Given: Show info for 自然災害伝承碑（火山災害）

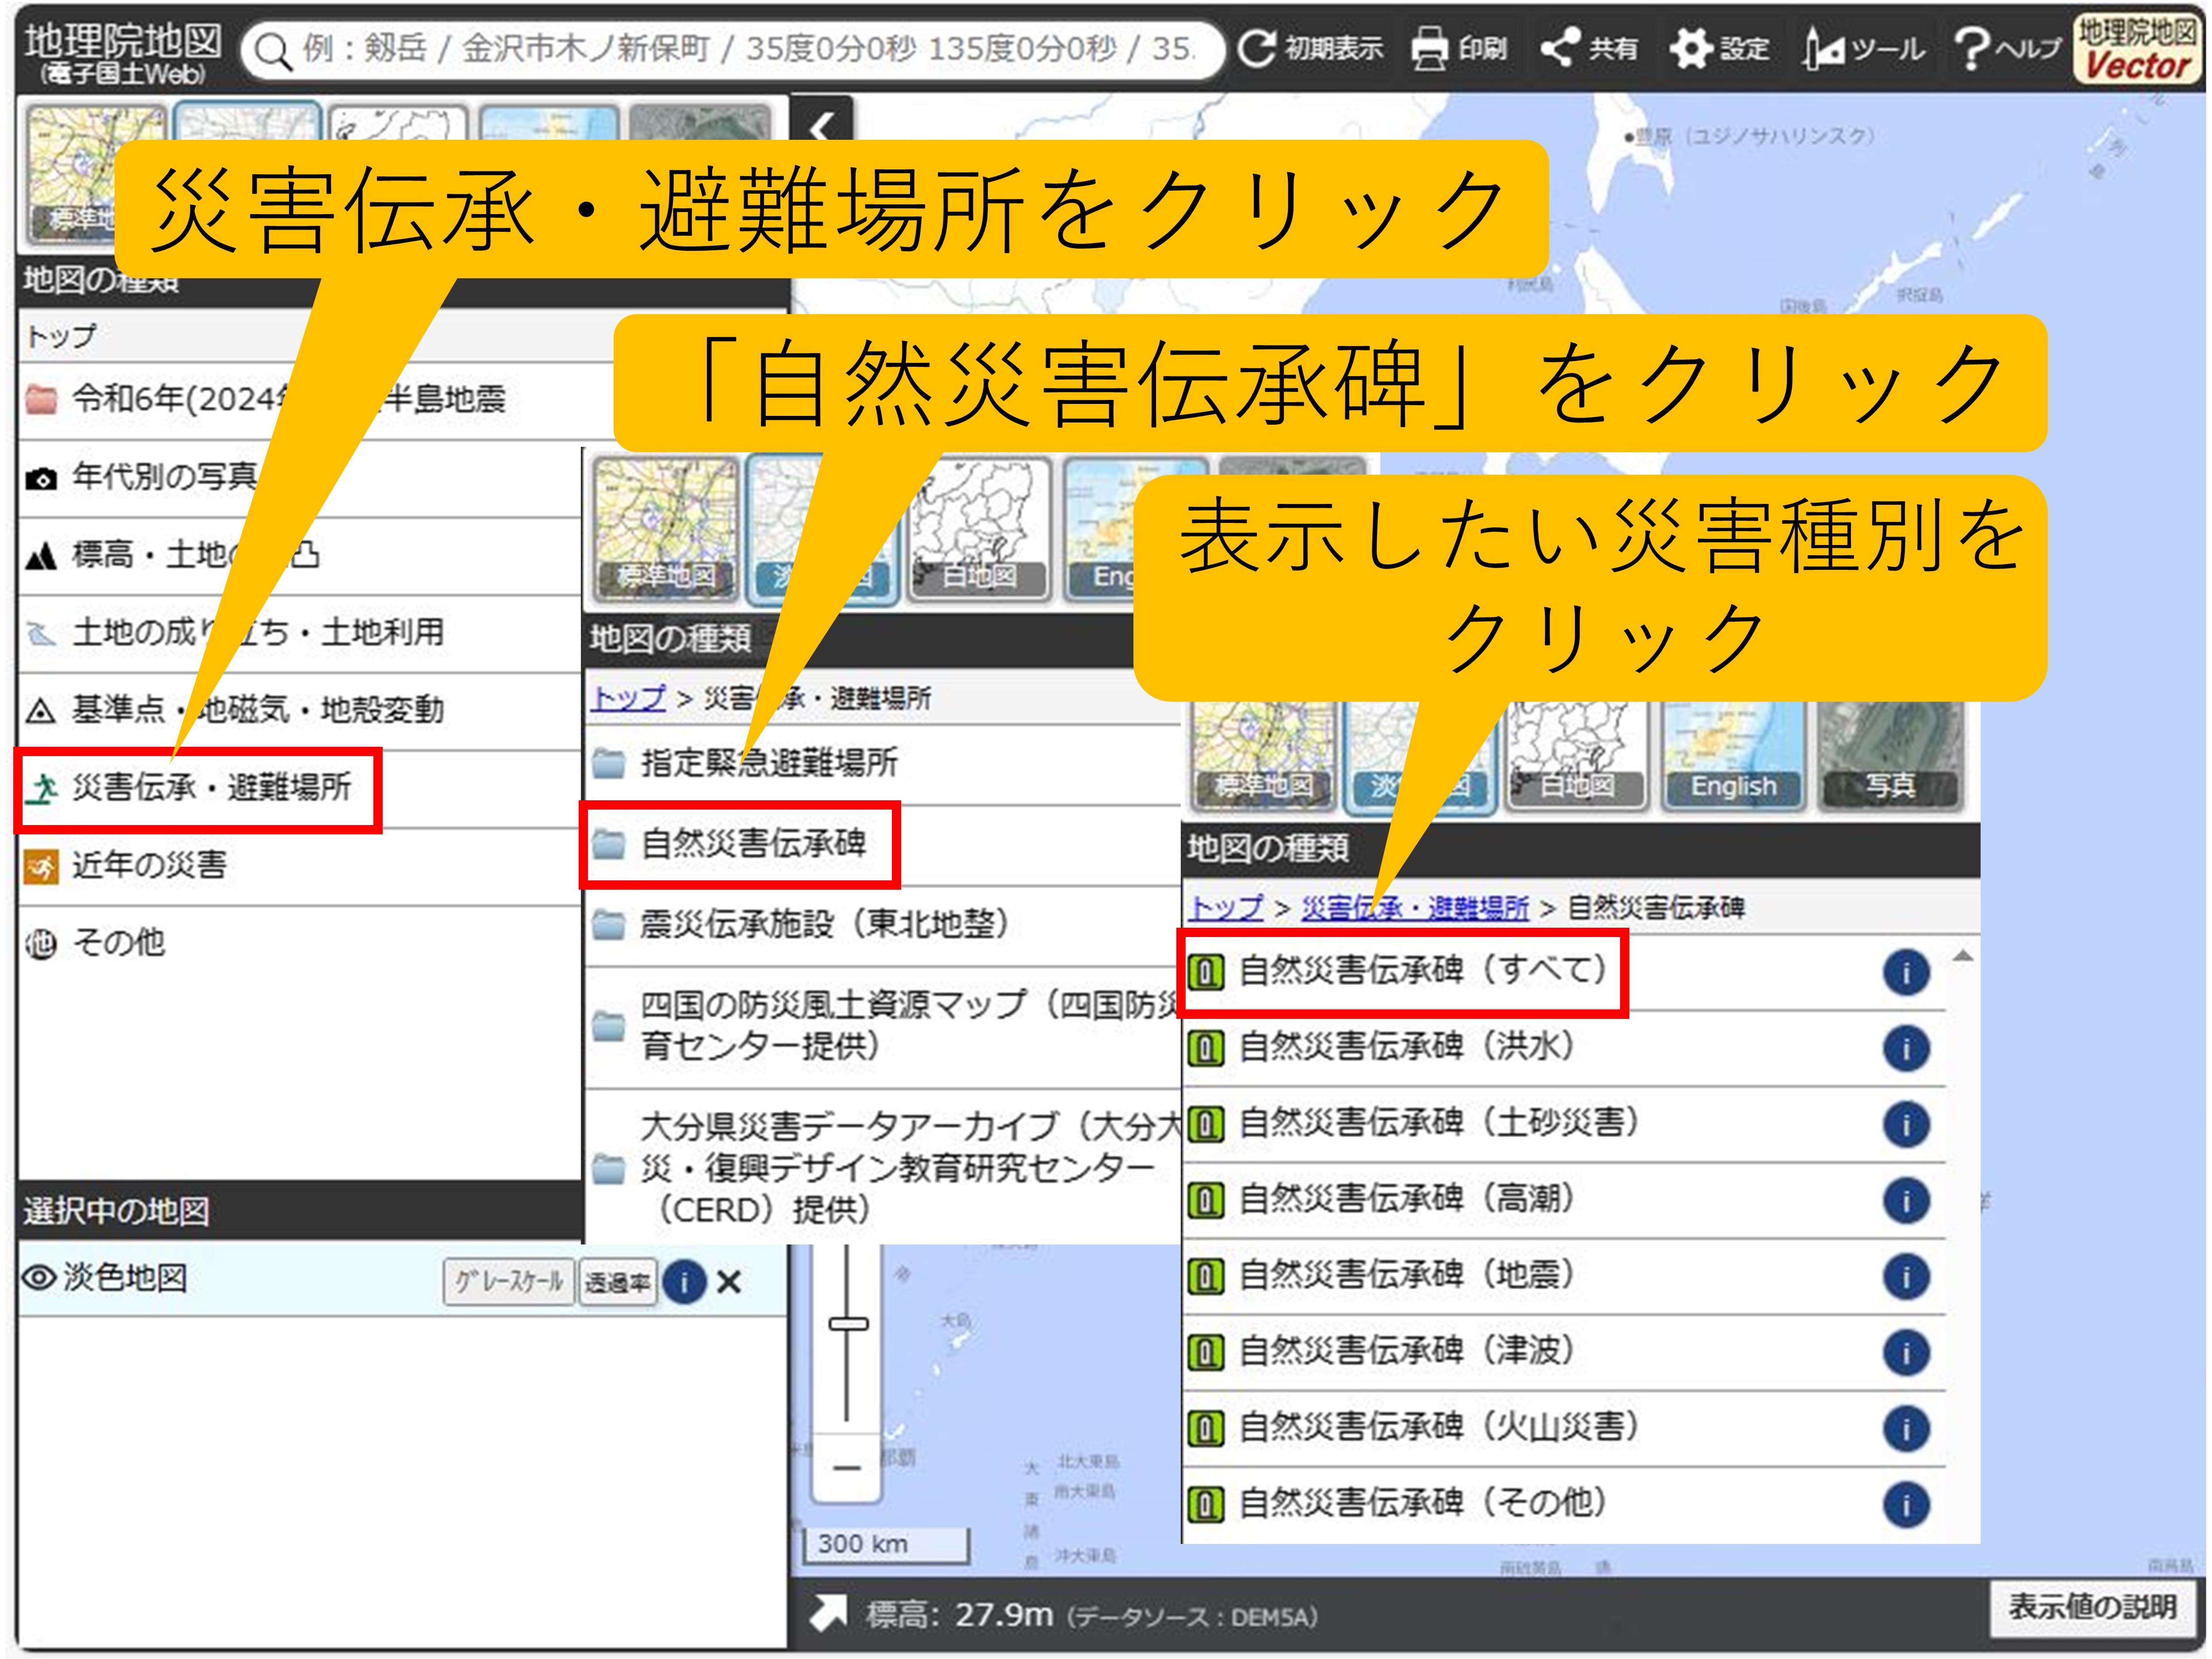Looking at the screenshot, I should [x=1906, y=1429].
